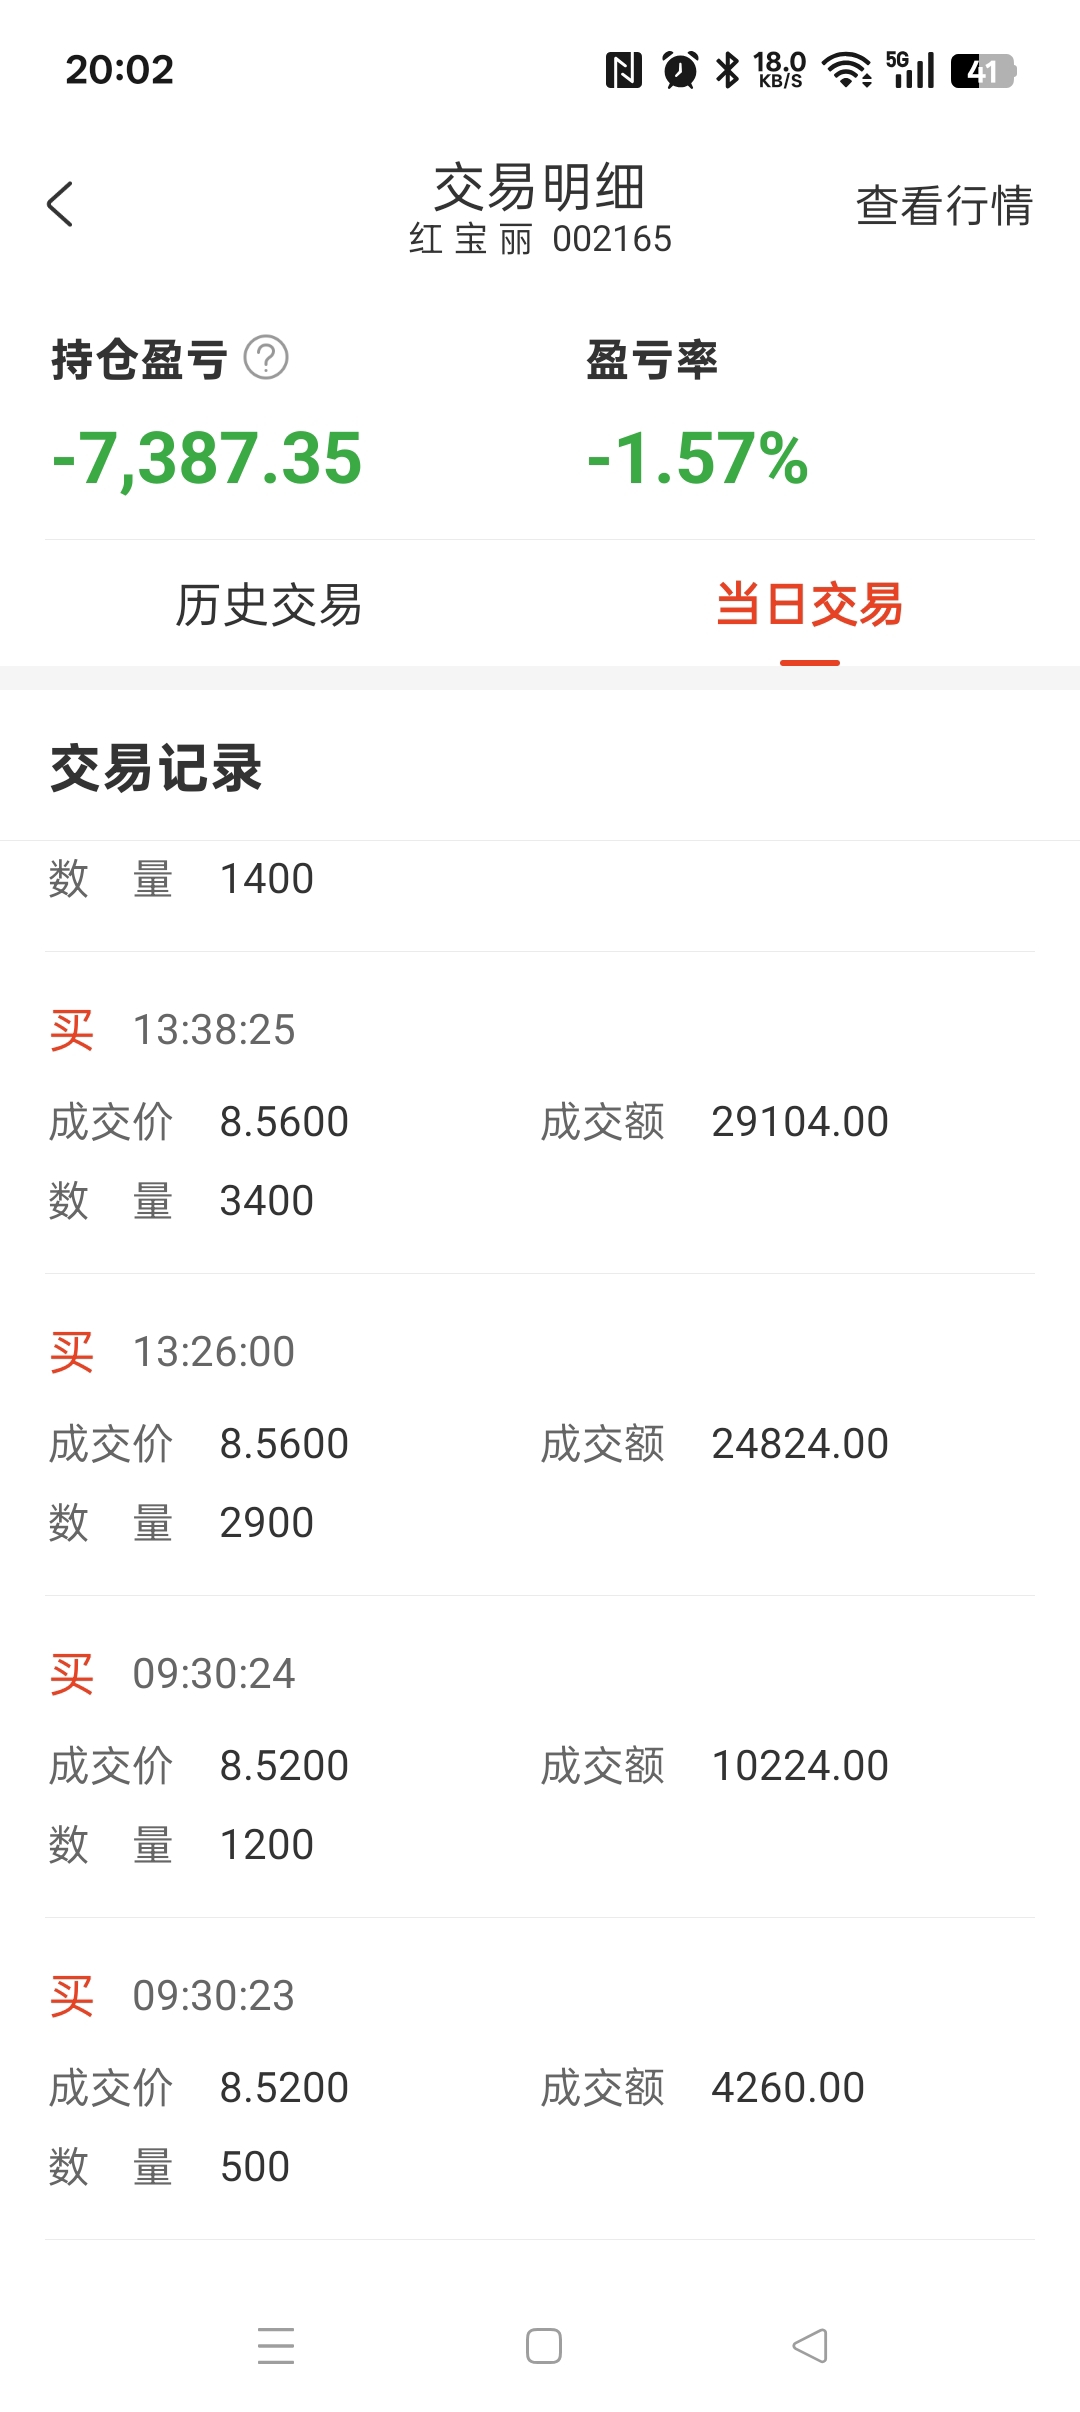This screenshot has width=1080, height=2412.
Task: Select the 当日交易 tab
Action: (810, 605)
